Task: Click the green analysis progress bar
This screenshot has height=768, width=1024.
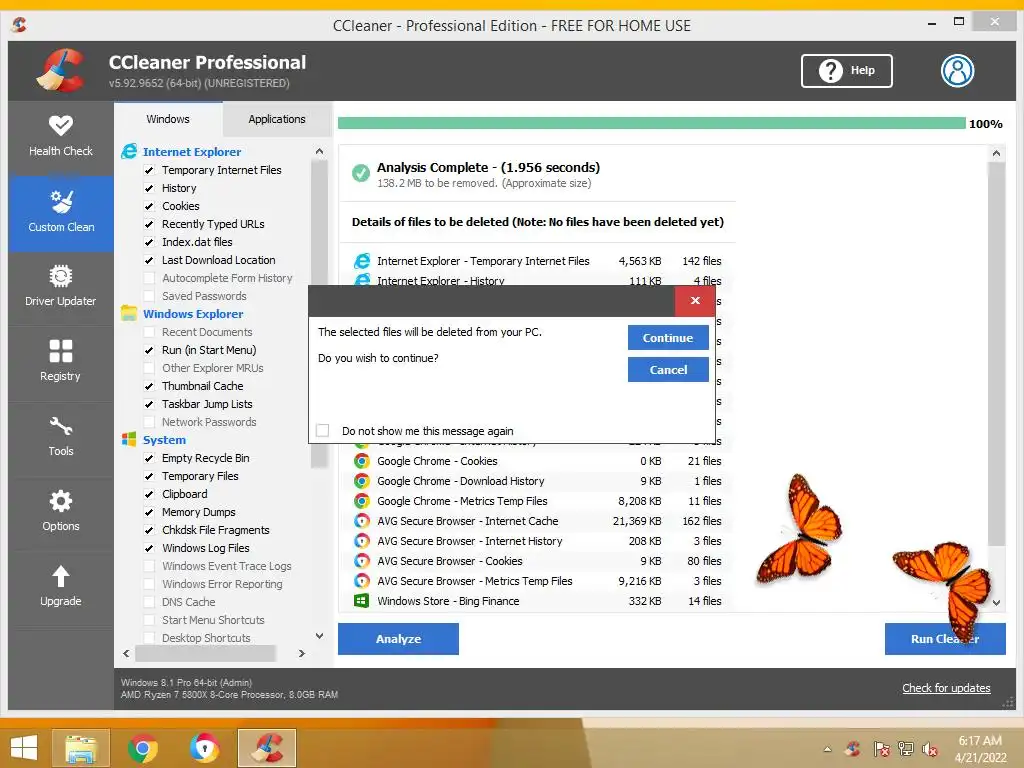Action: pyautogui.click(x=651, y=123)
